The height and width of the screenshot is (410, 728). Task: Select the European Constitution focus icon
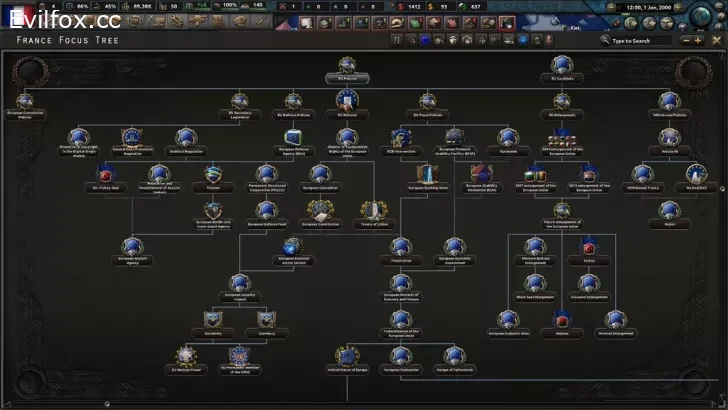(318, 210)
